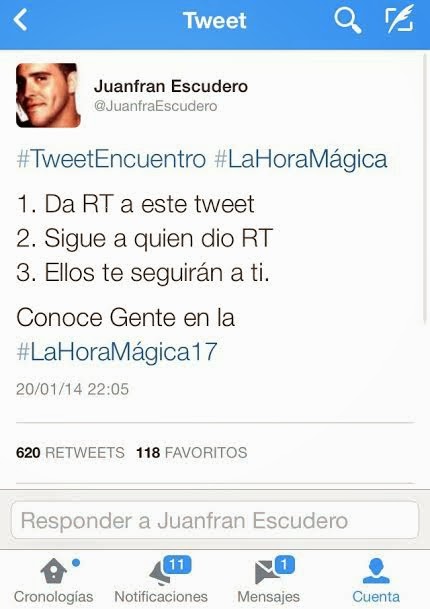This screenshot has height=609, width=430.
Task: Compose a new tweet with the quill icon
Action: pos(399,19)
